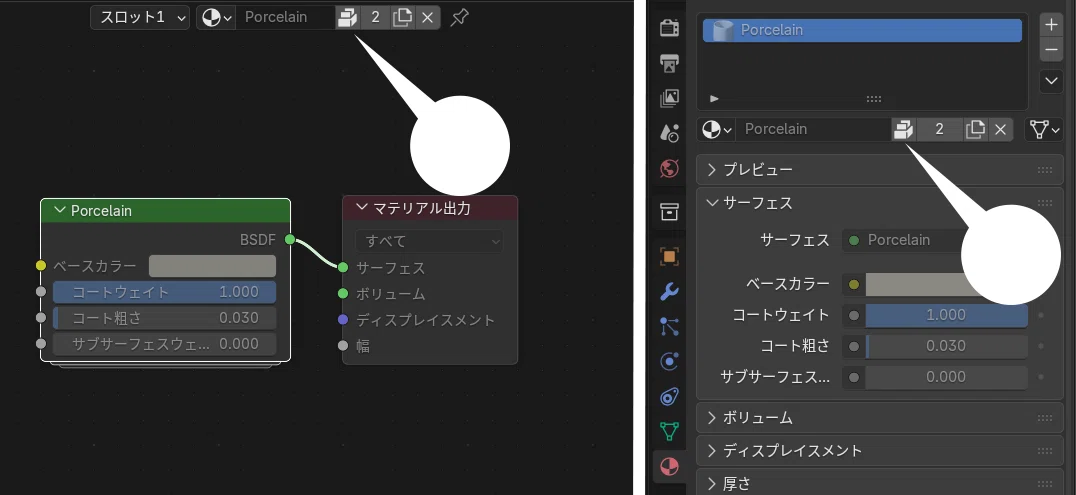Click yellow ベースカラー socket on Porcelain node

pyautogui.click(x=41, y=266)
